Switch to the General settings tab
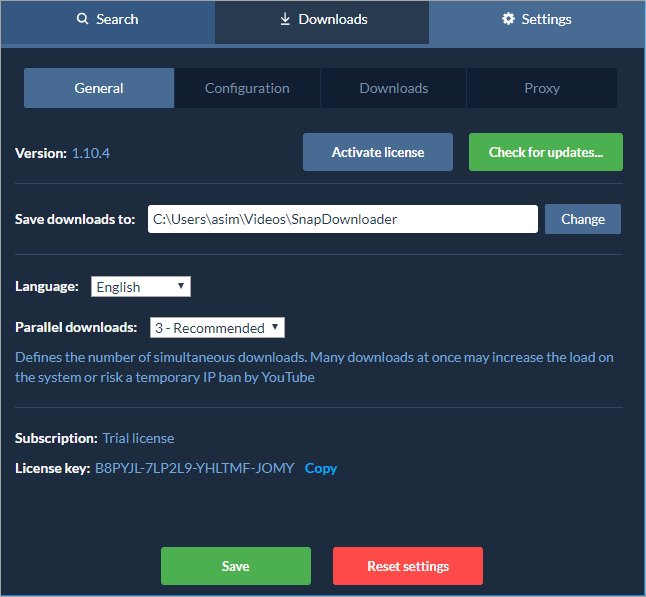646x597 pixels. pyautogui.click(x=99, y=88)
